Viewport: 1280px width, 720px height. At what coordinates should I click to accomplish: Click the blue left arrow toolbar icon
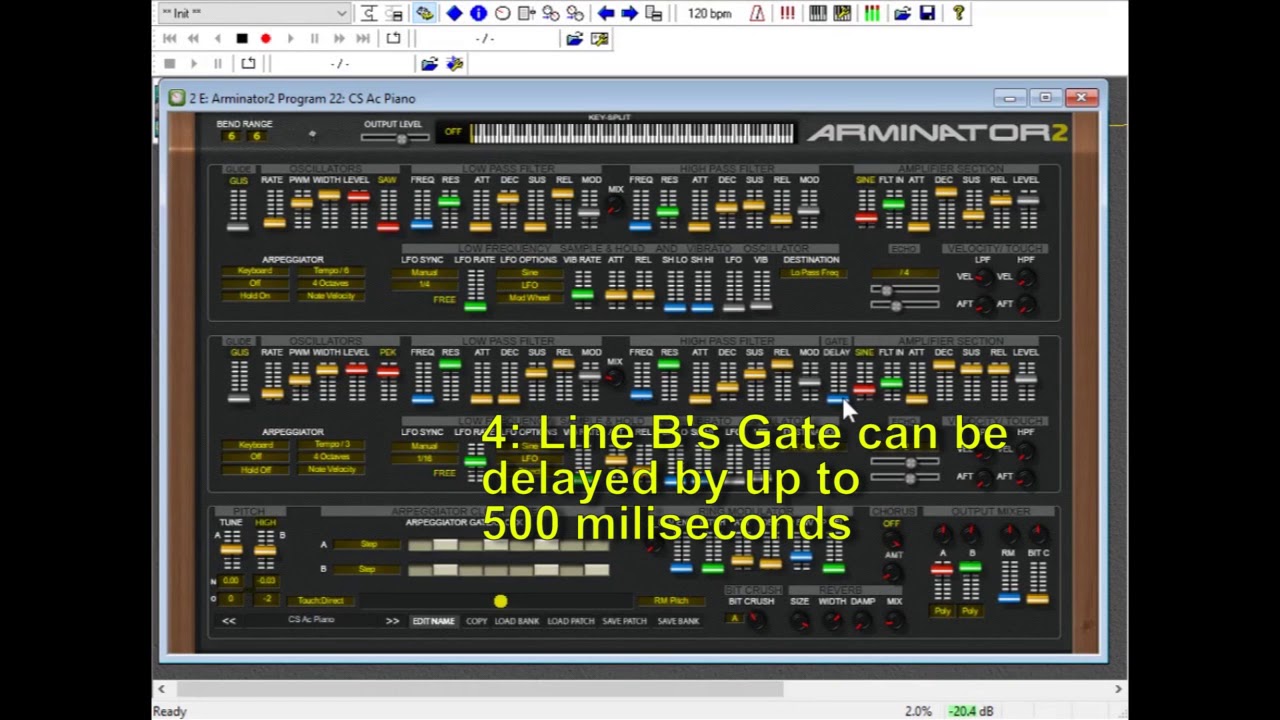coord(606,13)
